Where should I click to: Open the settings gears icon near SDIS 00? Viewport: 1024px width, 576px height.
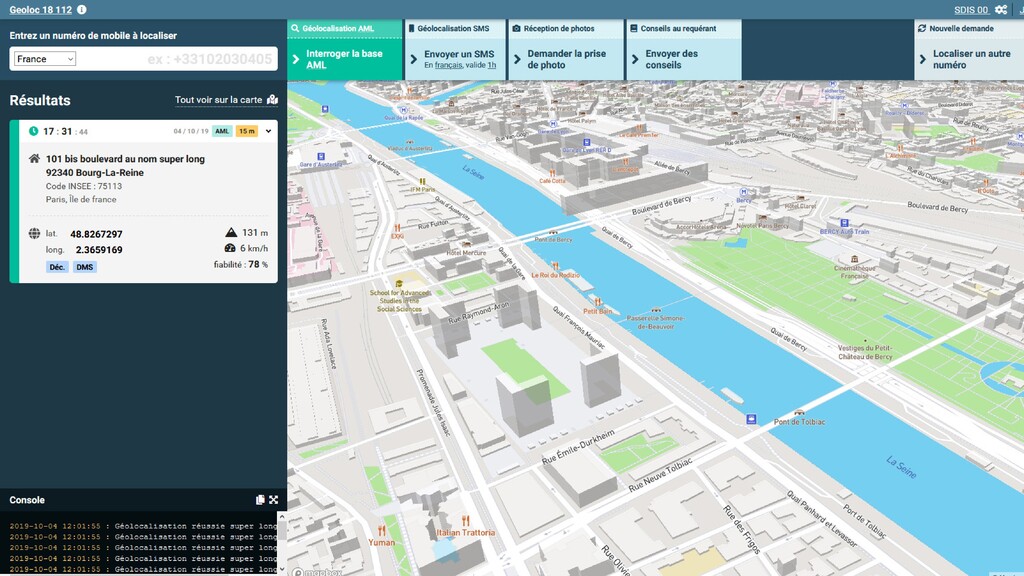(1000, 10)
